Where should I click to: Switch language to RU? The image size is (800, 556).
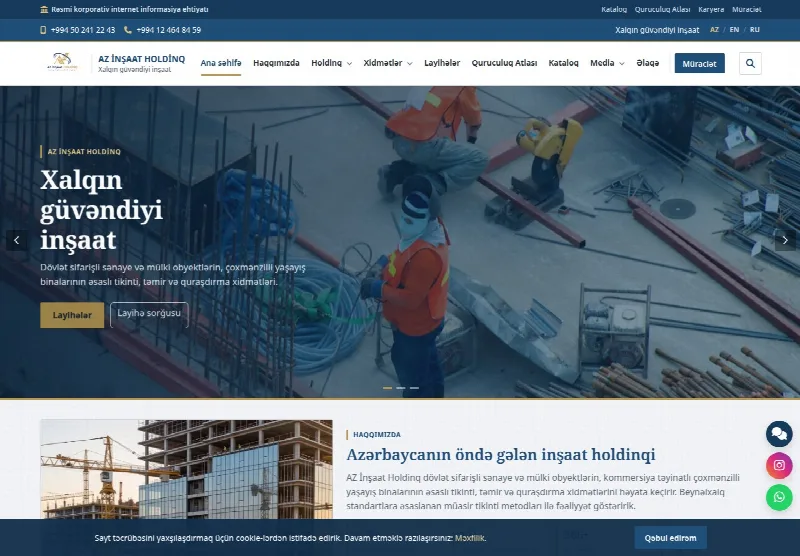click(x=755, y=30)
